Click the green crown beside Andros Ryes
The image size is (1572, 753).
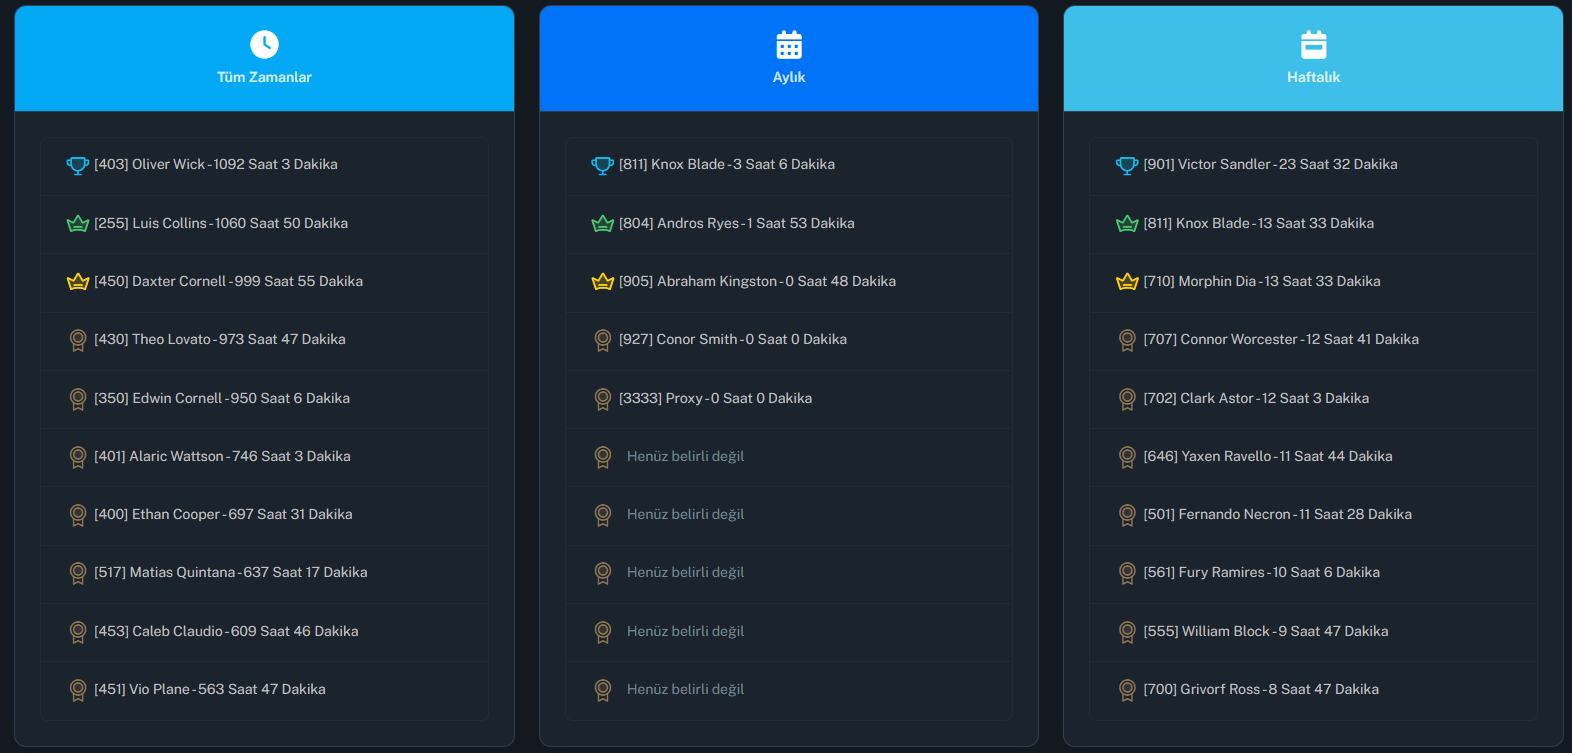point(602,224)
